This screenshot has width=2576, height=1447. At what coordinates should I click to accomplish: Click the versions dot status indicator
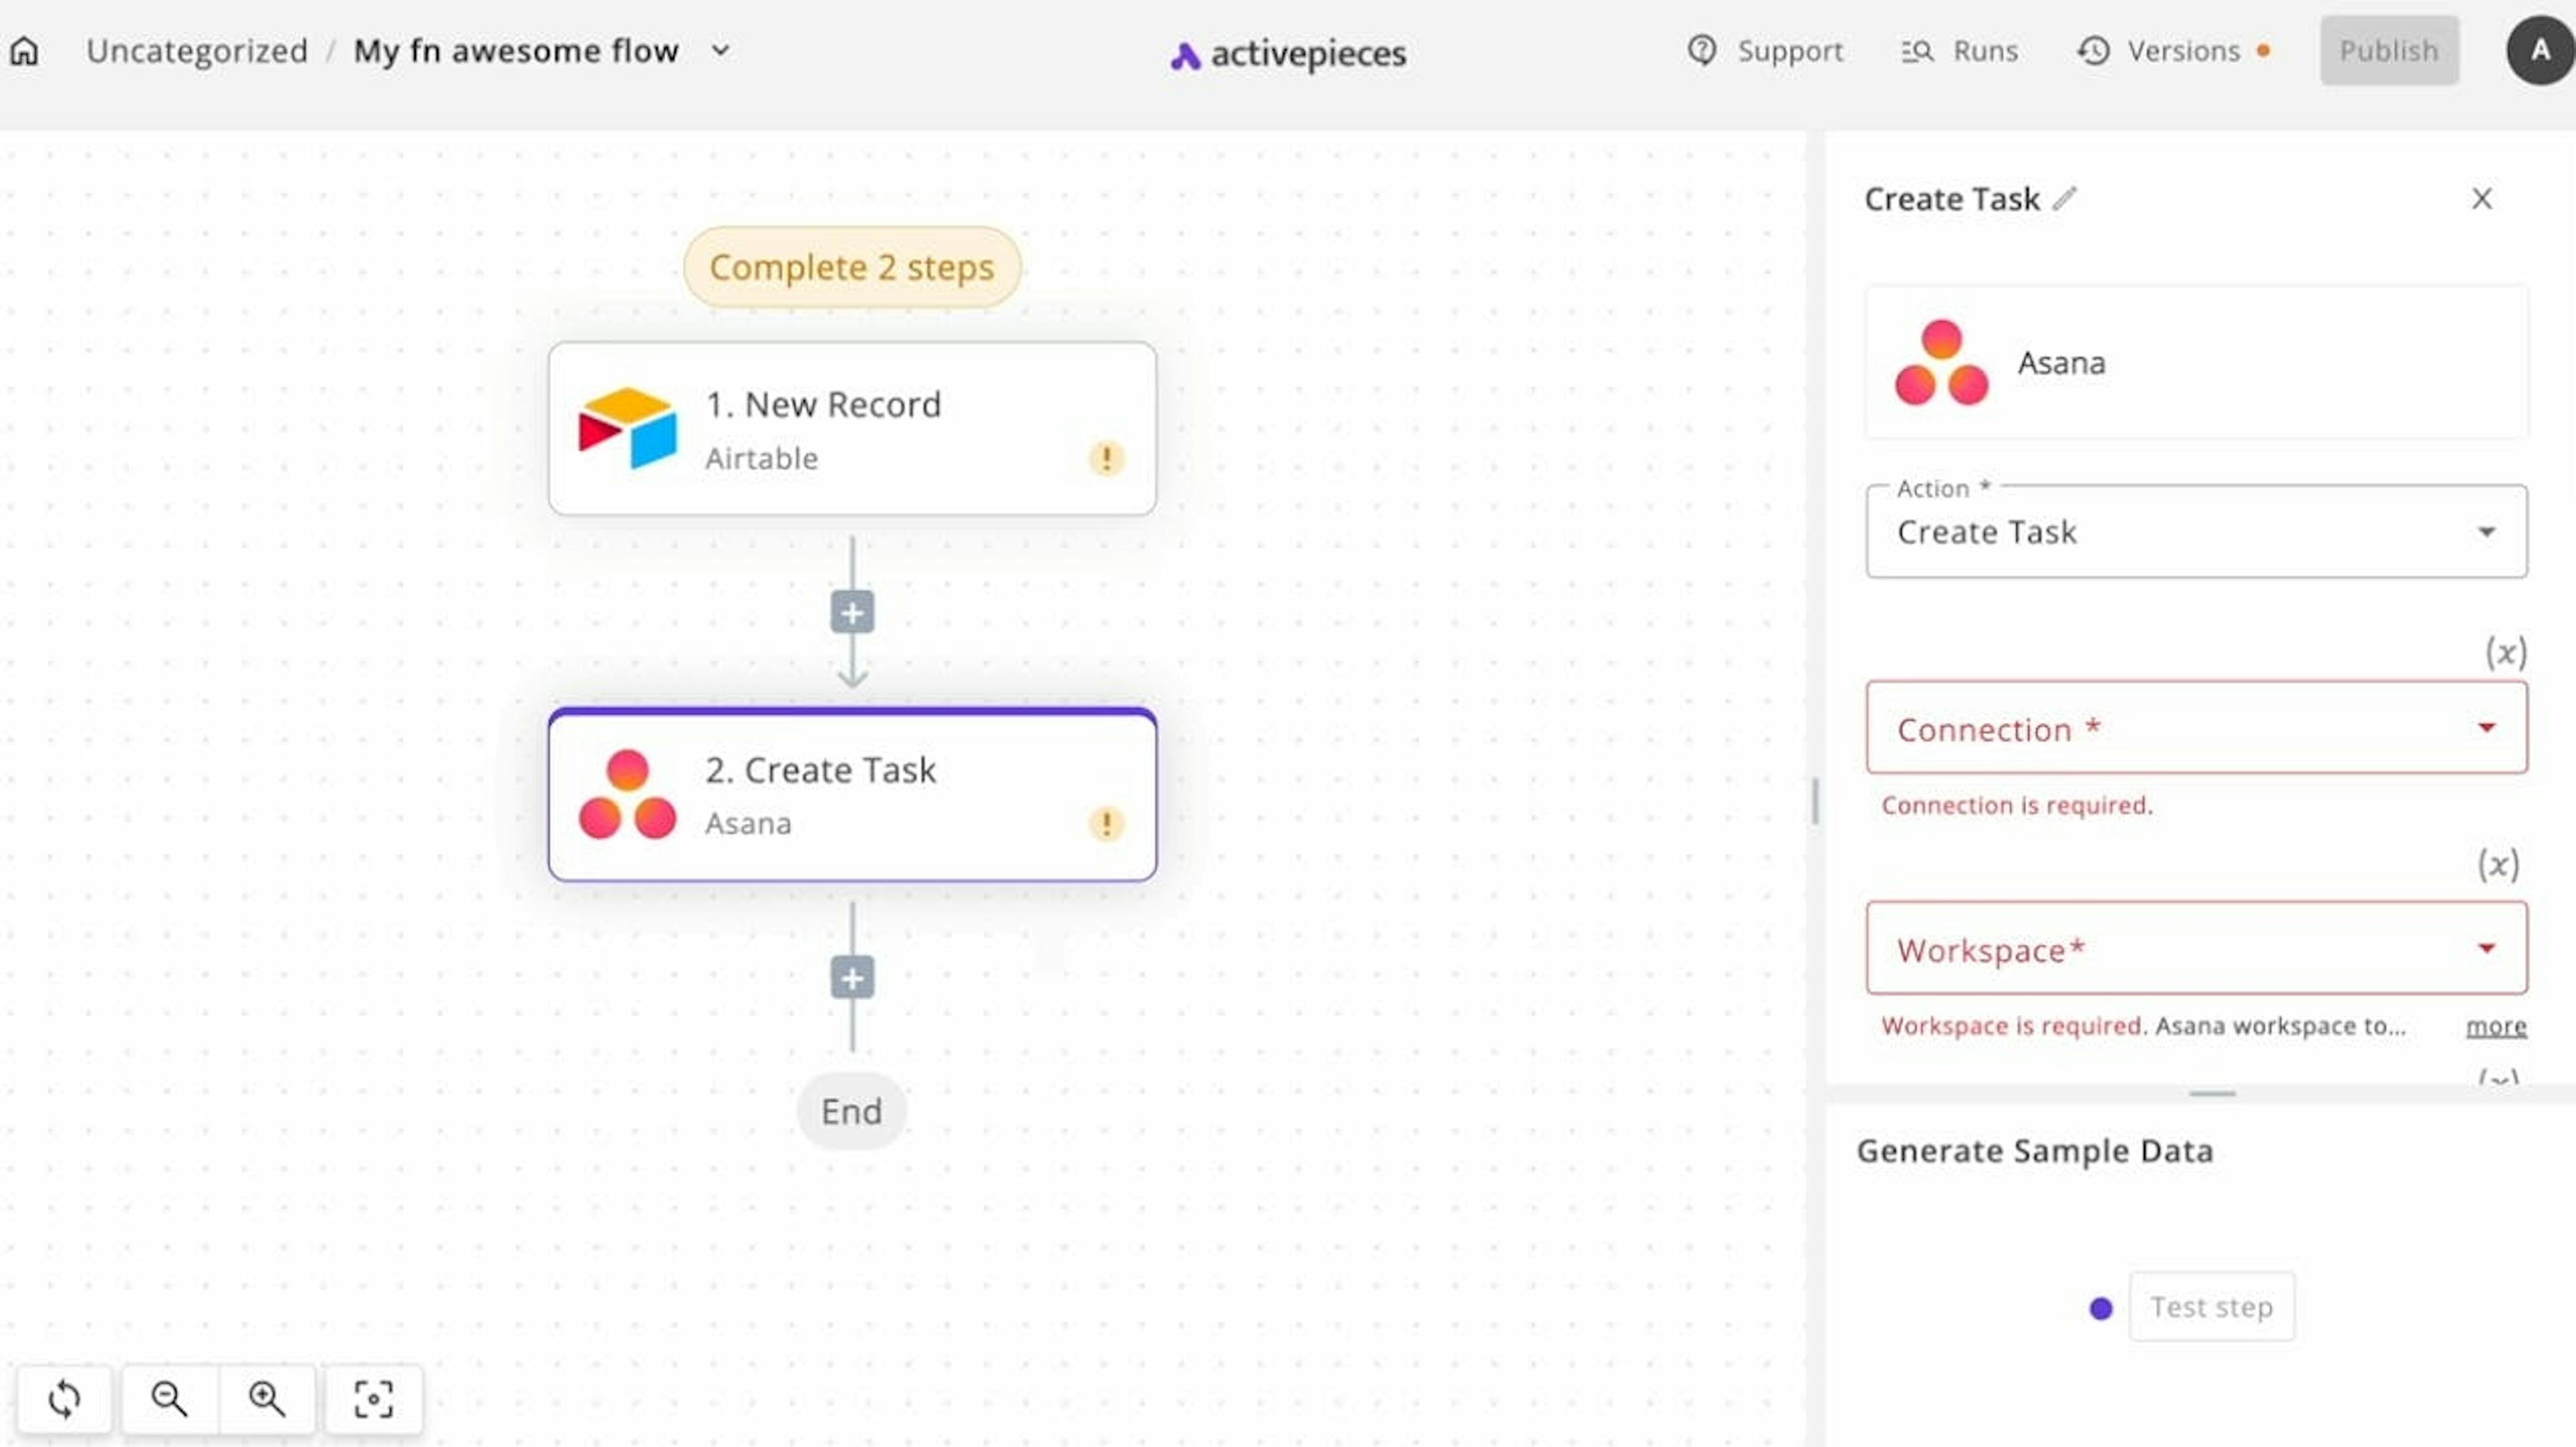click(2266, 50)
